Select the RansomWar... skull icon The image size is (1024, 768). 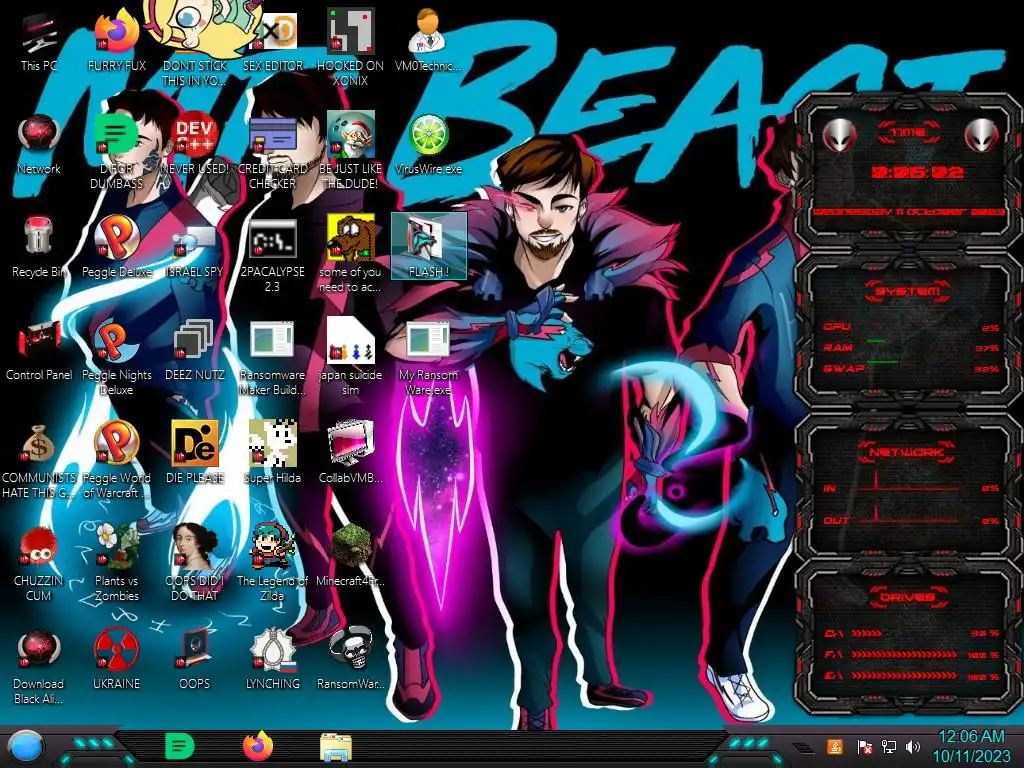coord(350,660)
